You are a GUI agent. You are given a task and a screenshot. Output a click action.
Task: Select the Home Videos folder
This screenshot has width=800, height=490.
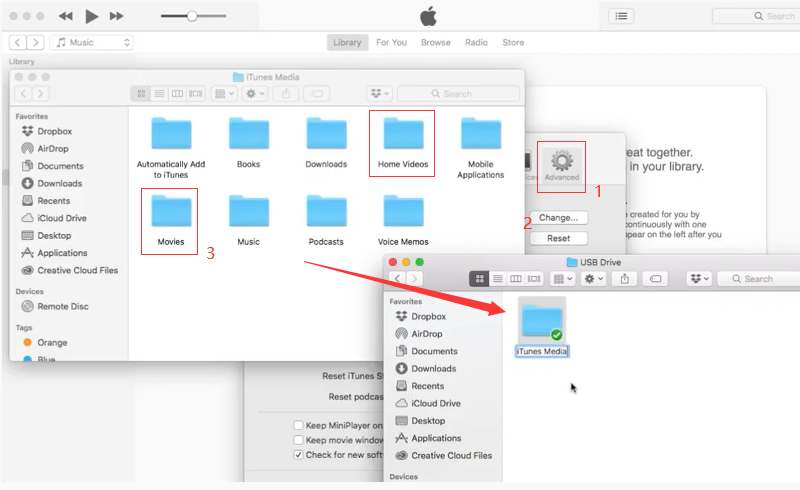(403, 143)
